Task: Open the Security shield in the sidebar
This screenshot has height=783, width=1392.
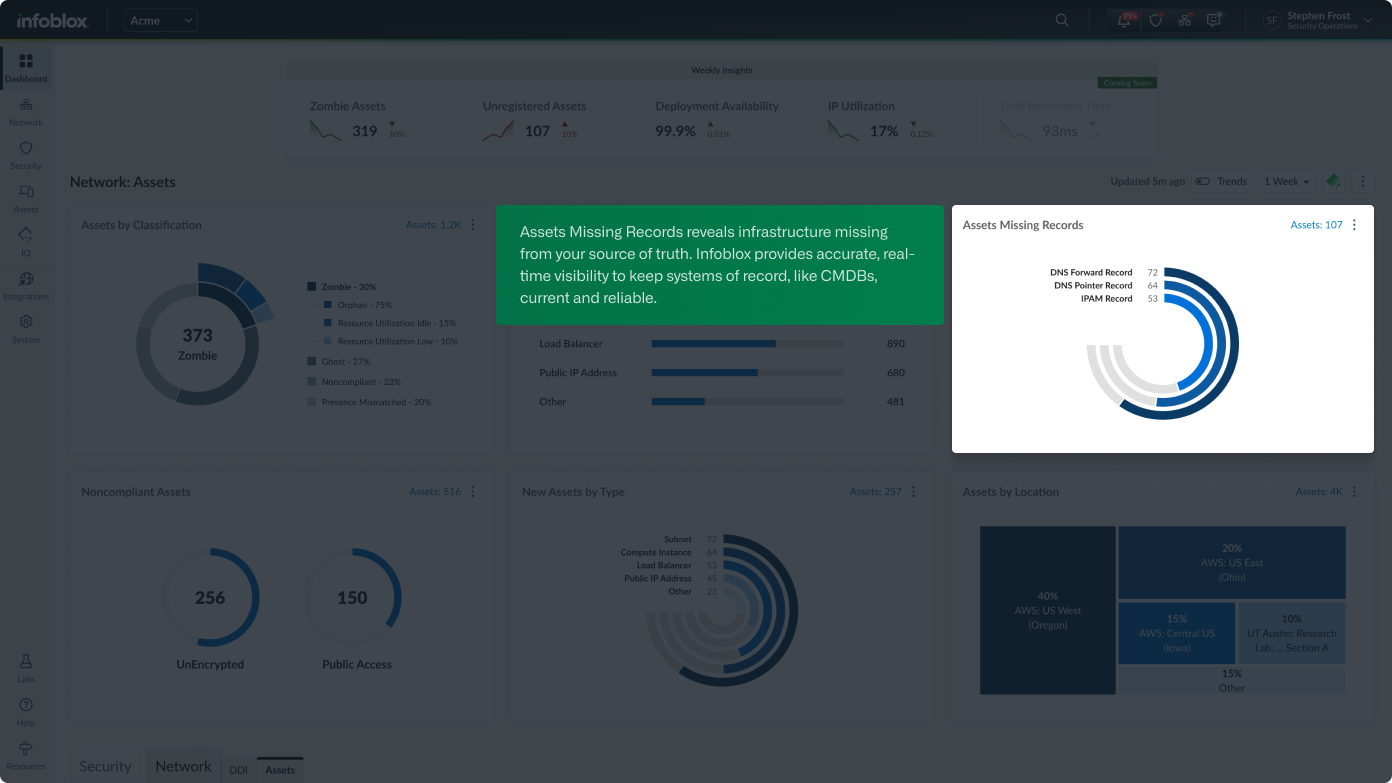Action: [26, 153]
